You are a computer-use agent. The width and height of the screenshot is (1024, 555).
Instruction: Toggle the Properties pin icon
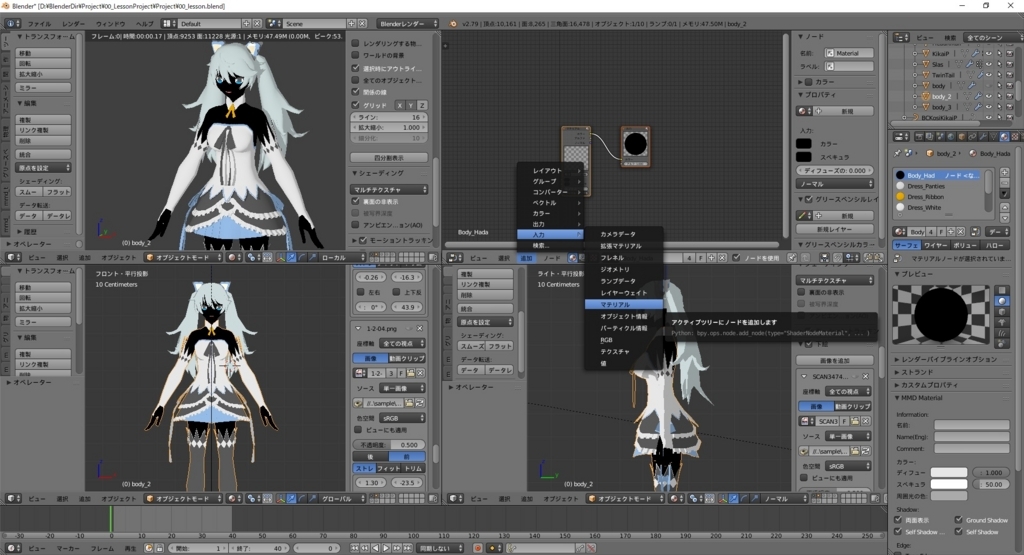click(x=897, y=153)
